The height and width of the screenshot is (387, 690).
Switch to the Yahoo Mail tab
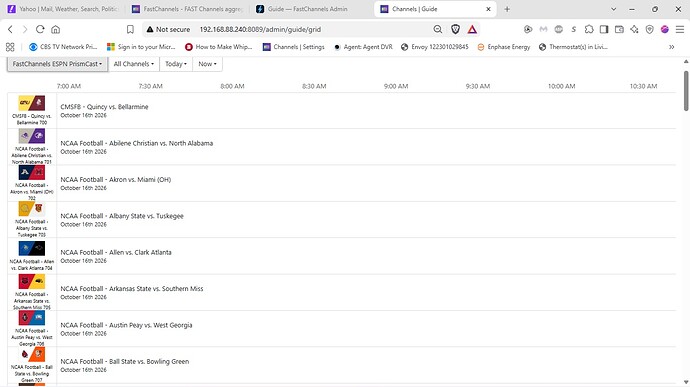click(62, 9)
